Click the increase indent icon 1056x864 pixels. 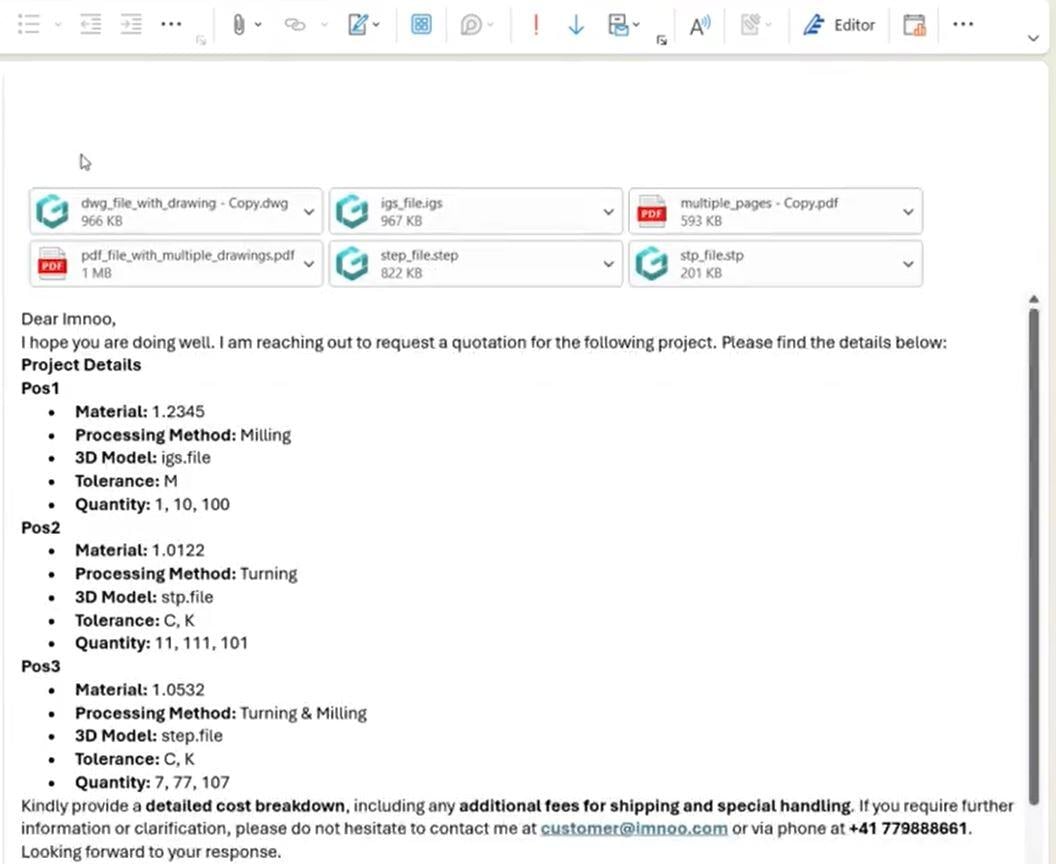pos(131,25)
